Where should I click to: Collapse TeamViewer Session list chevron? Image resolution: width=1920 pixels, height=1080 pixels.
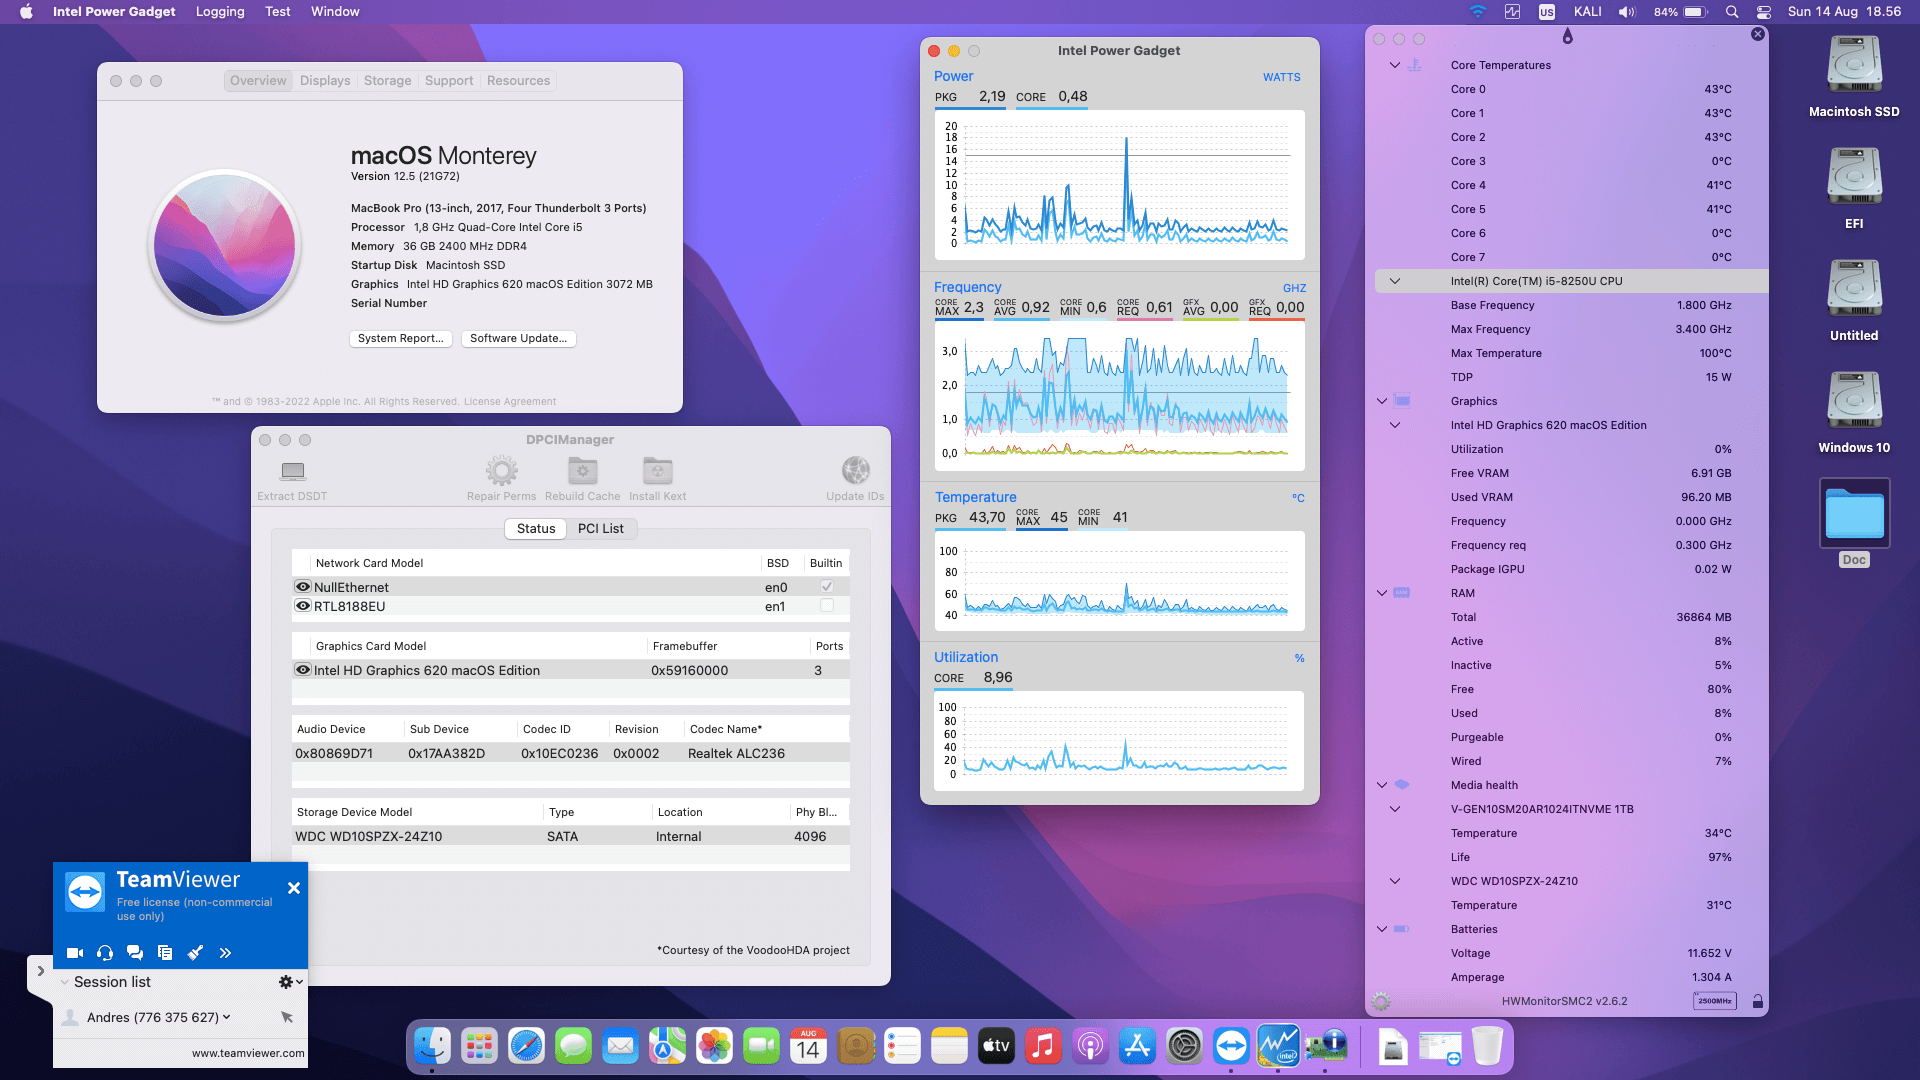(65, 982)
